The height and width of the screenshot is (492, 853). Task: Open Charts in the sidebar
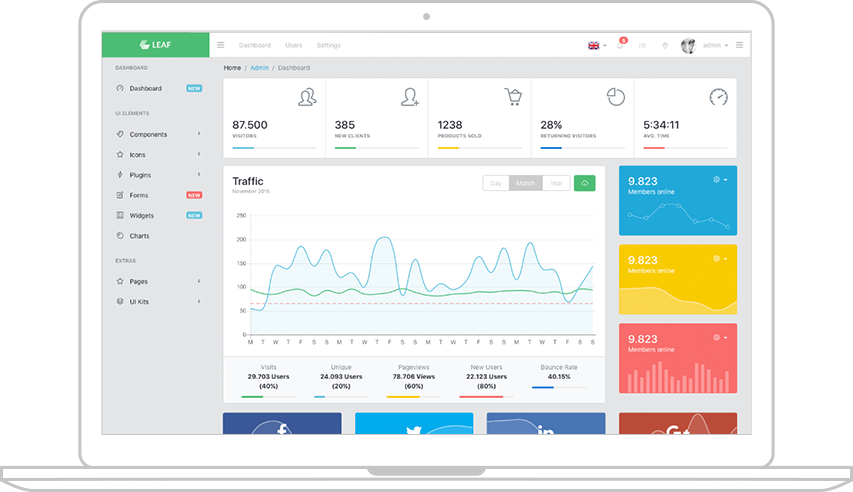[139, 236]
